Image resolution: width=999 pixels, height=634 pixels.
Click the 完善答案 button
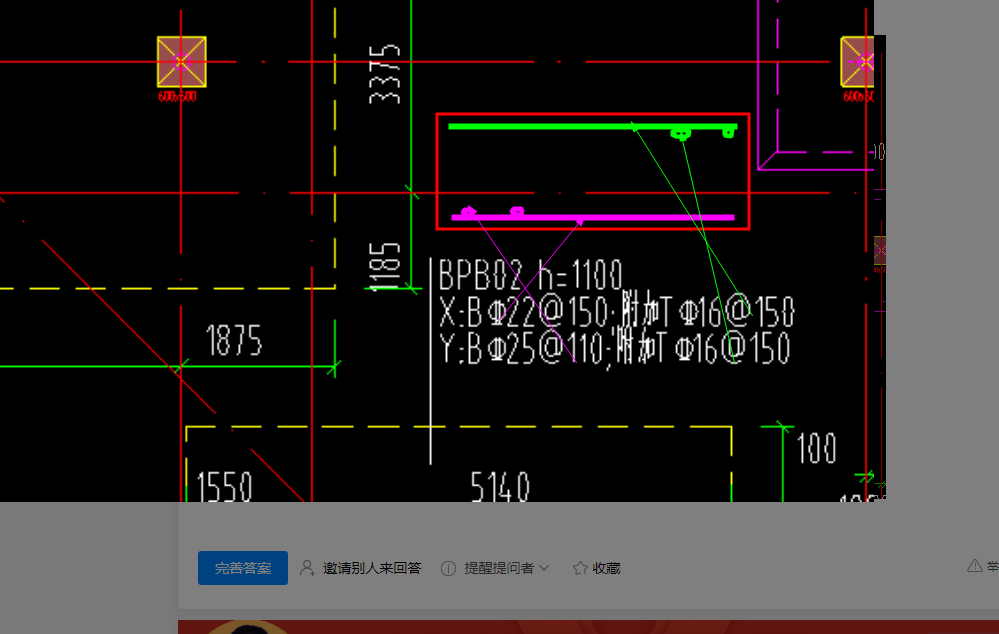tap(243, 568)
